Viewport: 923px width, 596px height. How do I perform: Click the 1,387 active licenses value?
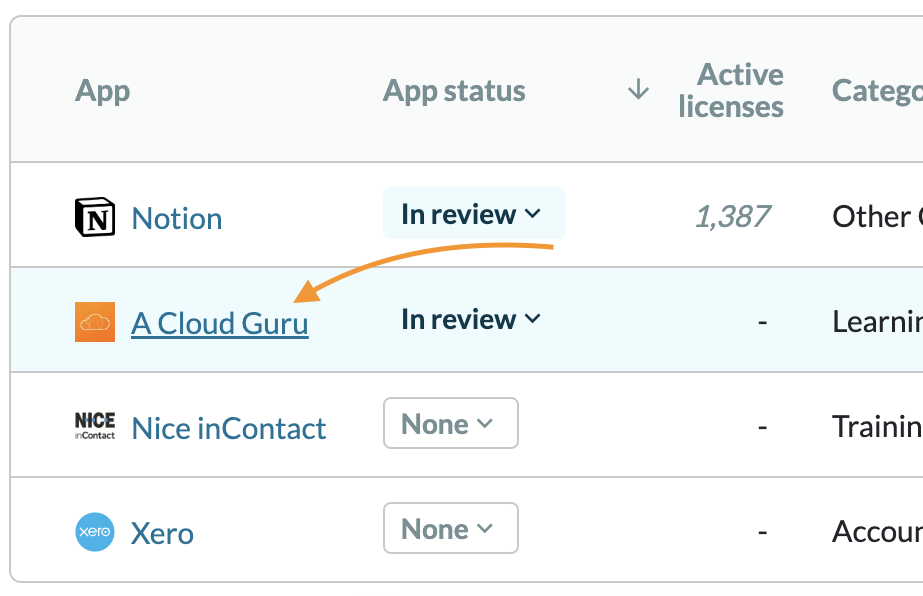point(733,216)
